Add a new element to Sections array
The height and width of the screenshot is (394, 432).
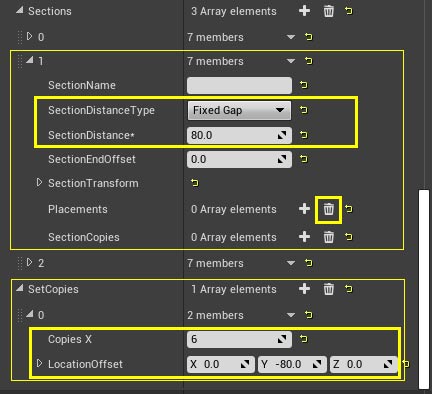pos(304,11)
